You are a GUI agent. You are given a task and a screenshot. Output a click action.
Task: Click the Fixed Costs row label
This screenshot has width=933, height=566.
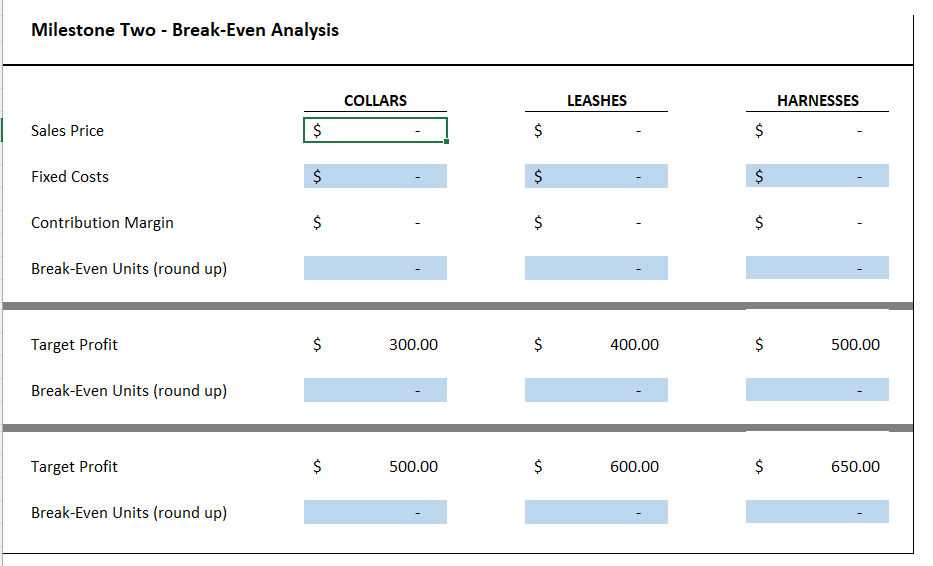tap(70, 177)
